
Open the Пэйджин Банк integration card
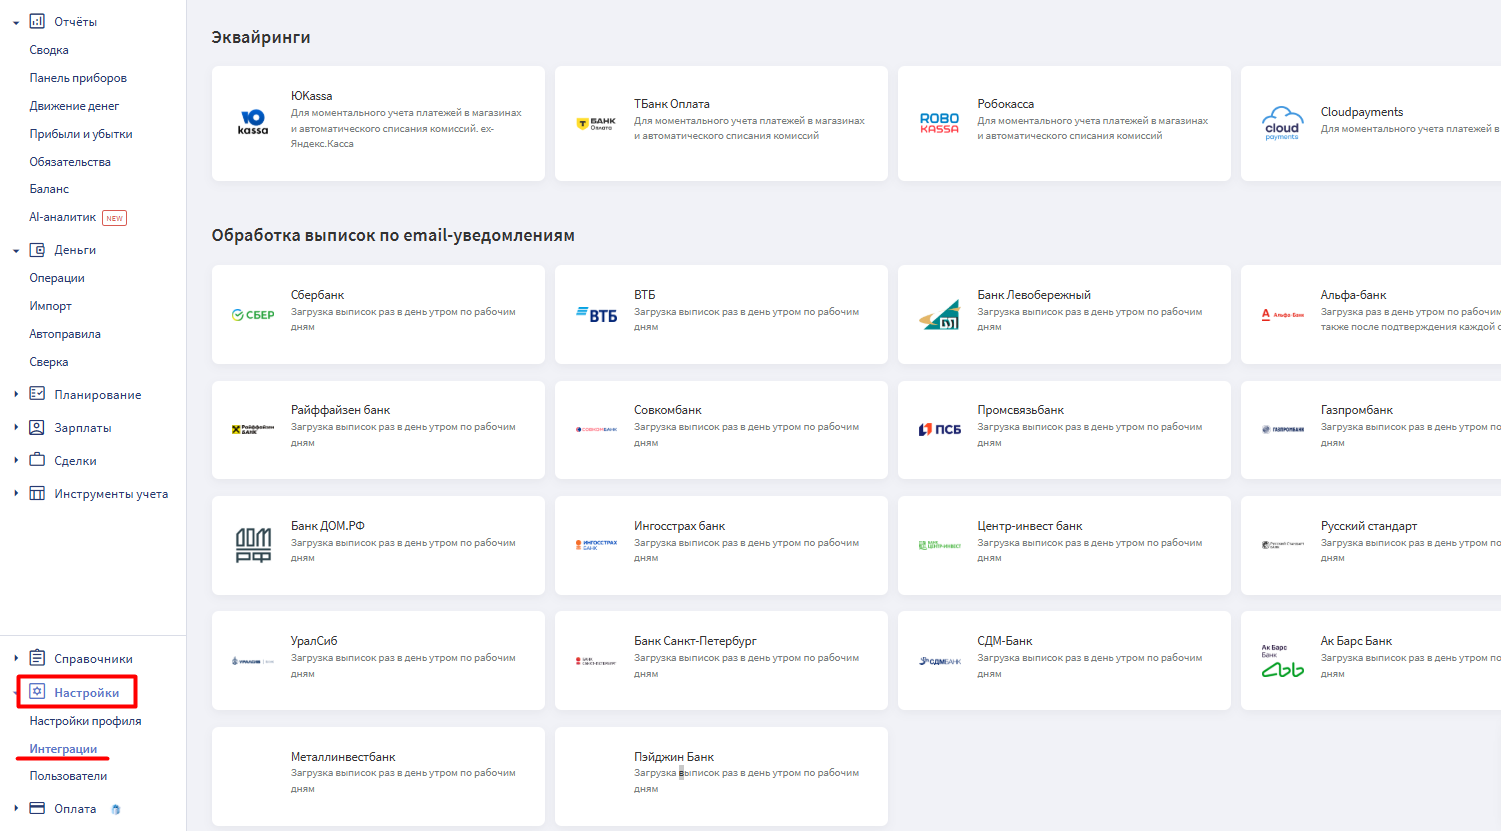tap(721, 776)
